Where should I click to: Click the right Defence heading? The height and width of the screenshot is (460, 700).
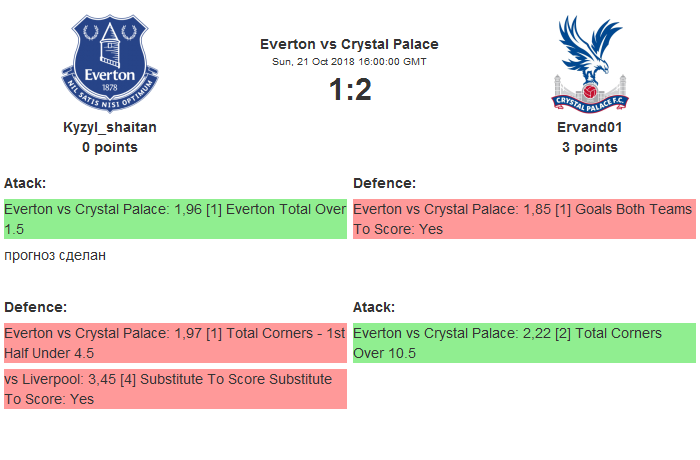coord(384,183)
